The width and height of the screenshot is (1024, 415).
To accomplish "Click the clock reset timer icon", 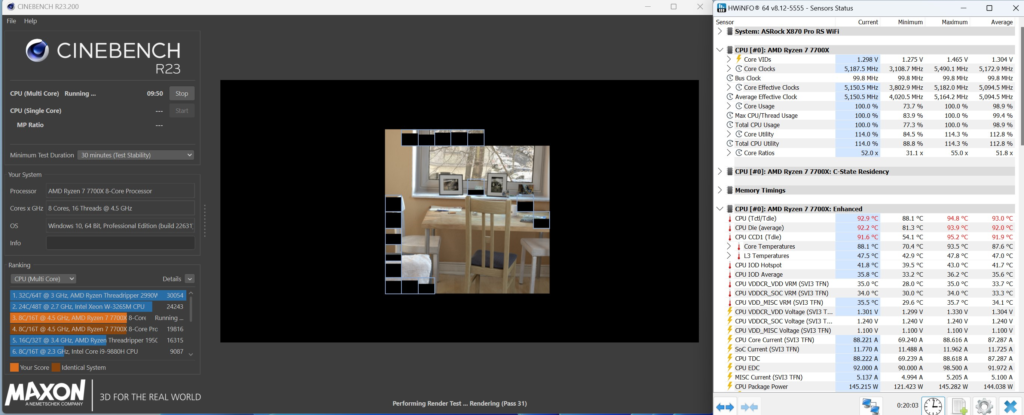I will tap(931, 404).
